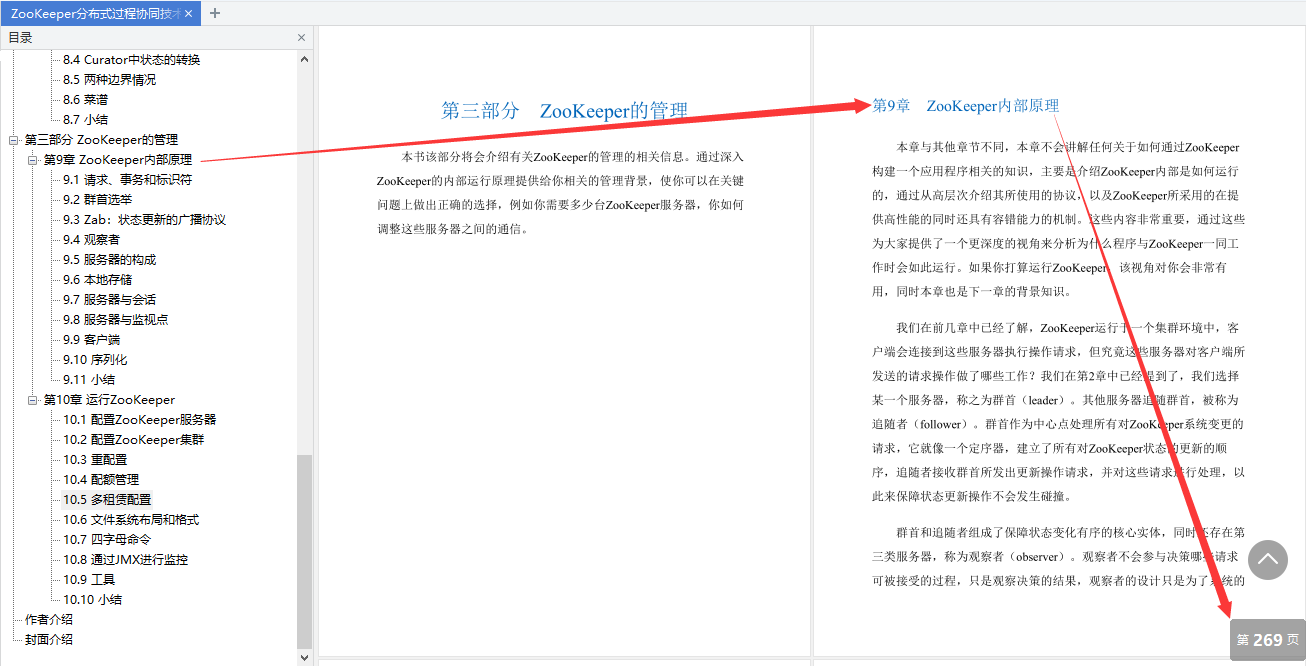This screenshot has width=1306, height=666.
Task: Open a new tab with plus icon
Action: pyautogui.click(x=215, y=13)
